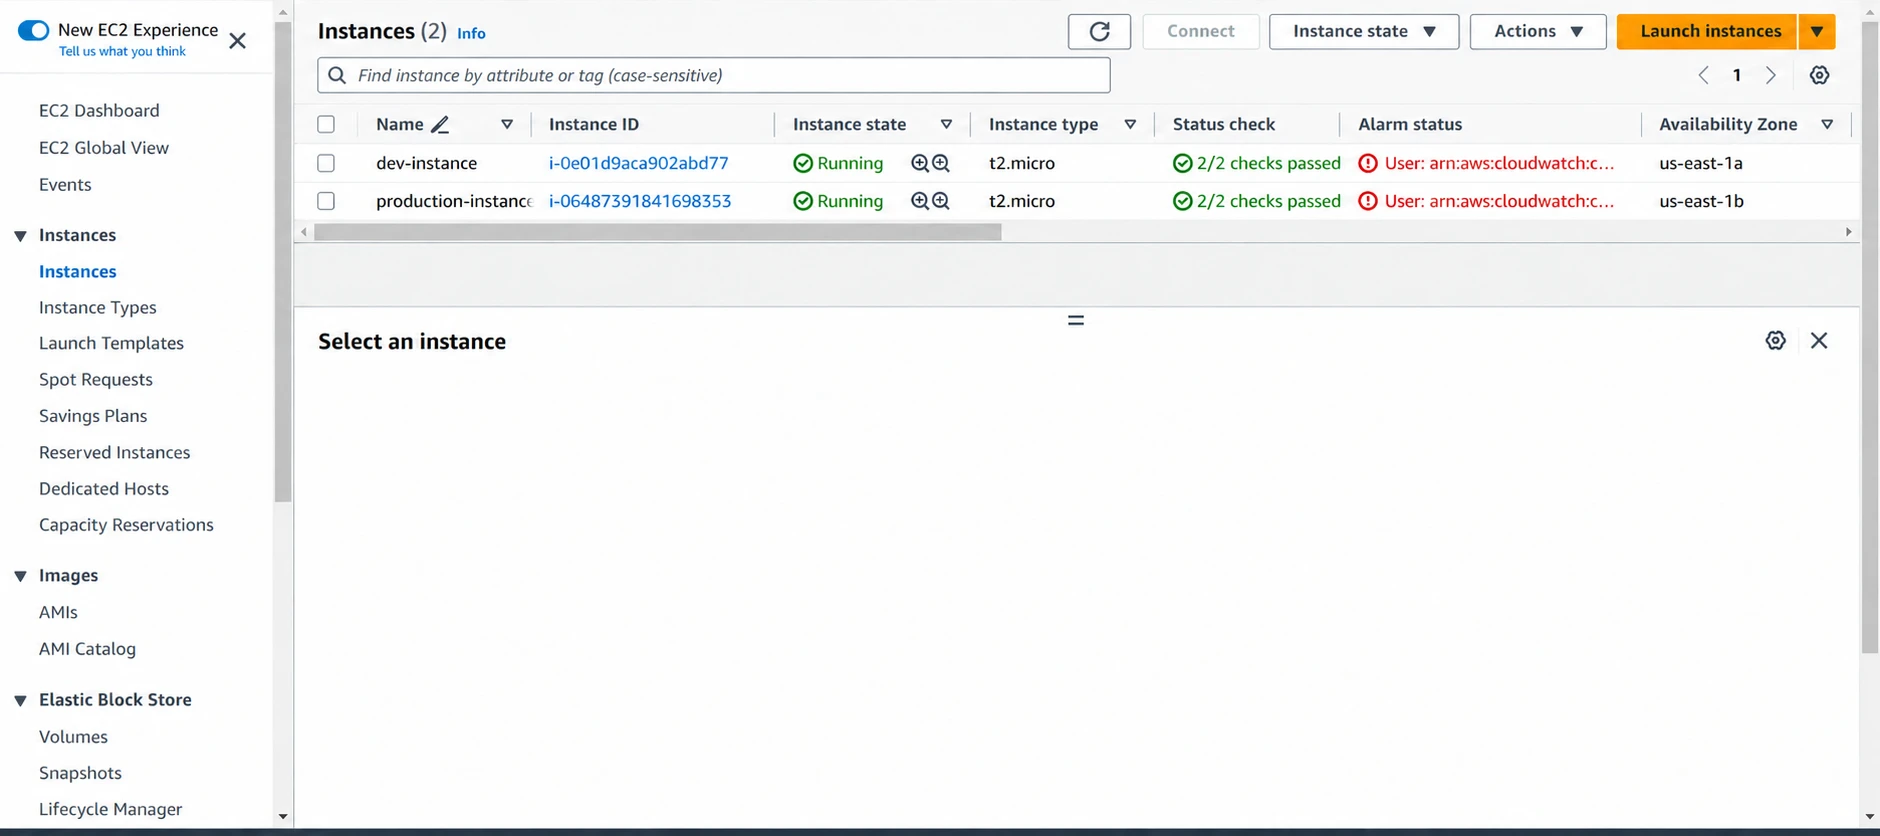Click the right arrow of the table scrollbar
1880x836 pixels.
pyautogui.click(x=1848, y=232)
